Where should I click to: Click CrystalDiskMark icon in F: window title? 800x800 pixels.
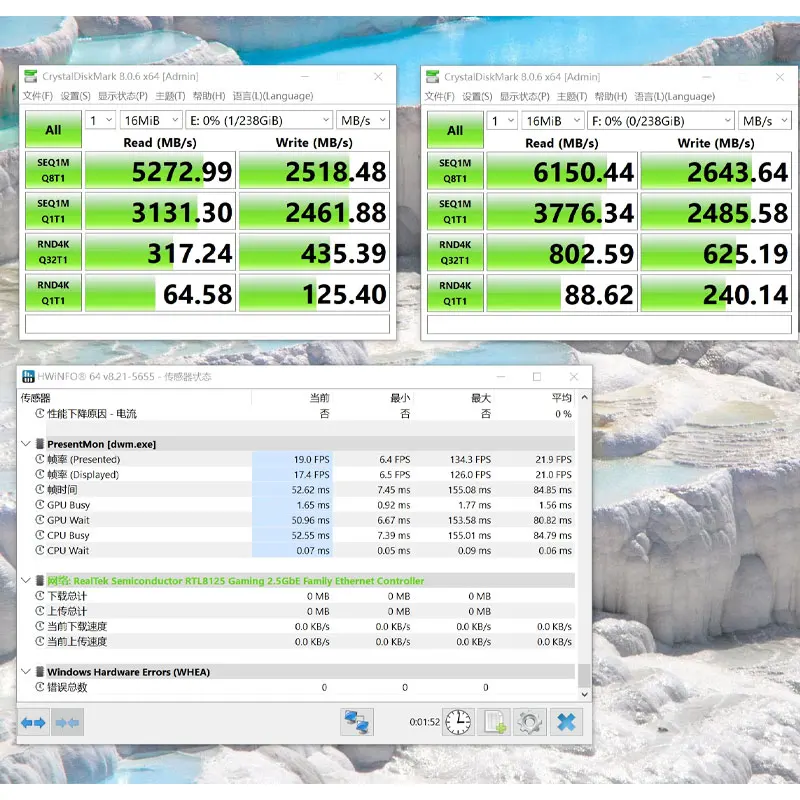coord(433,77)
